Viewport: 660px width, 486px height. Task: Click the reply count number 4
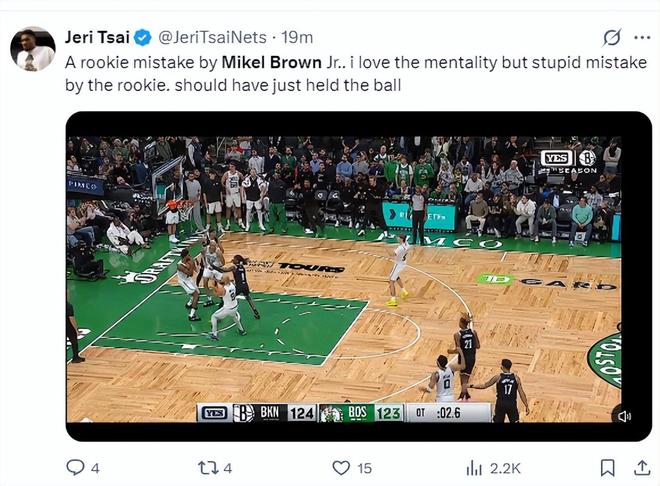(x=95, y=468)
